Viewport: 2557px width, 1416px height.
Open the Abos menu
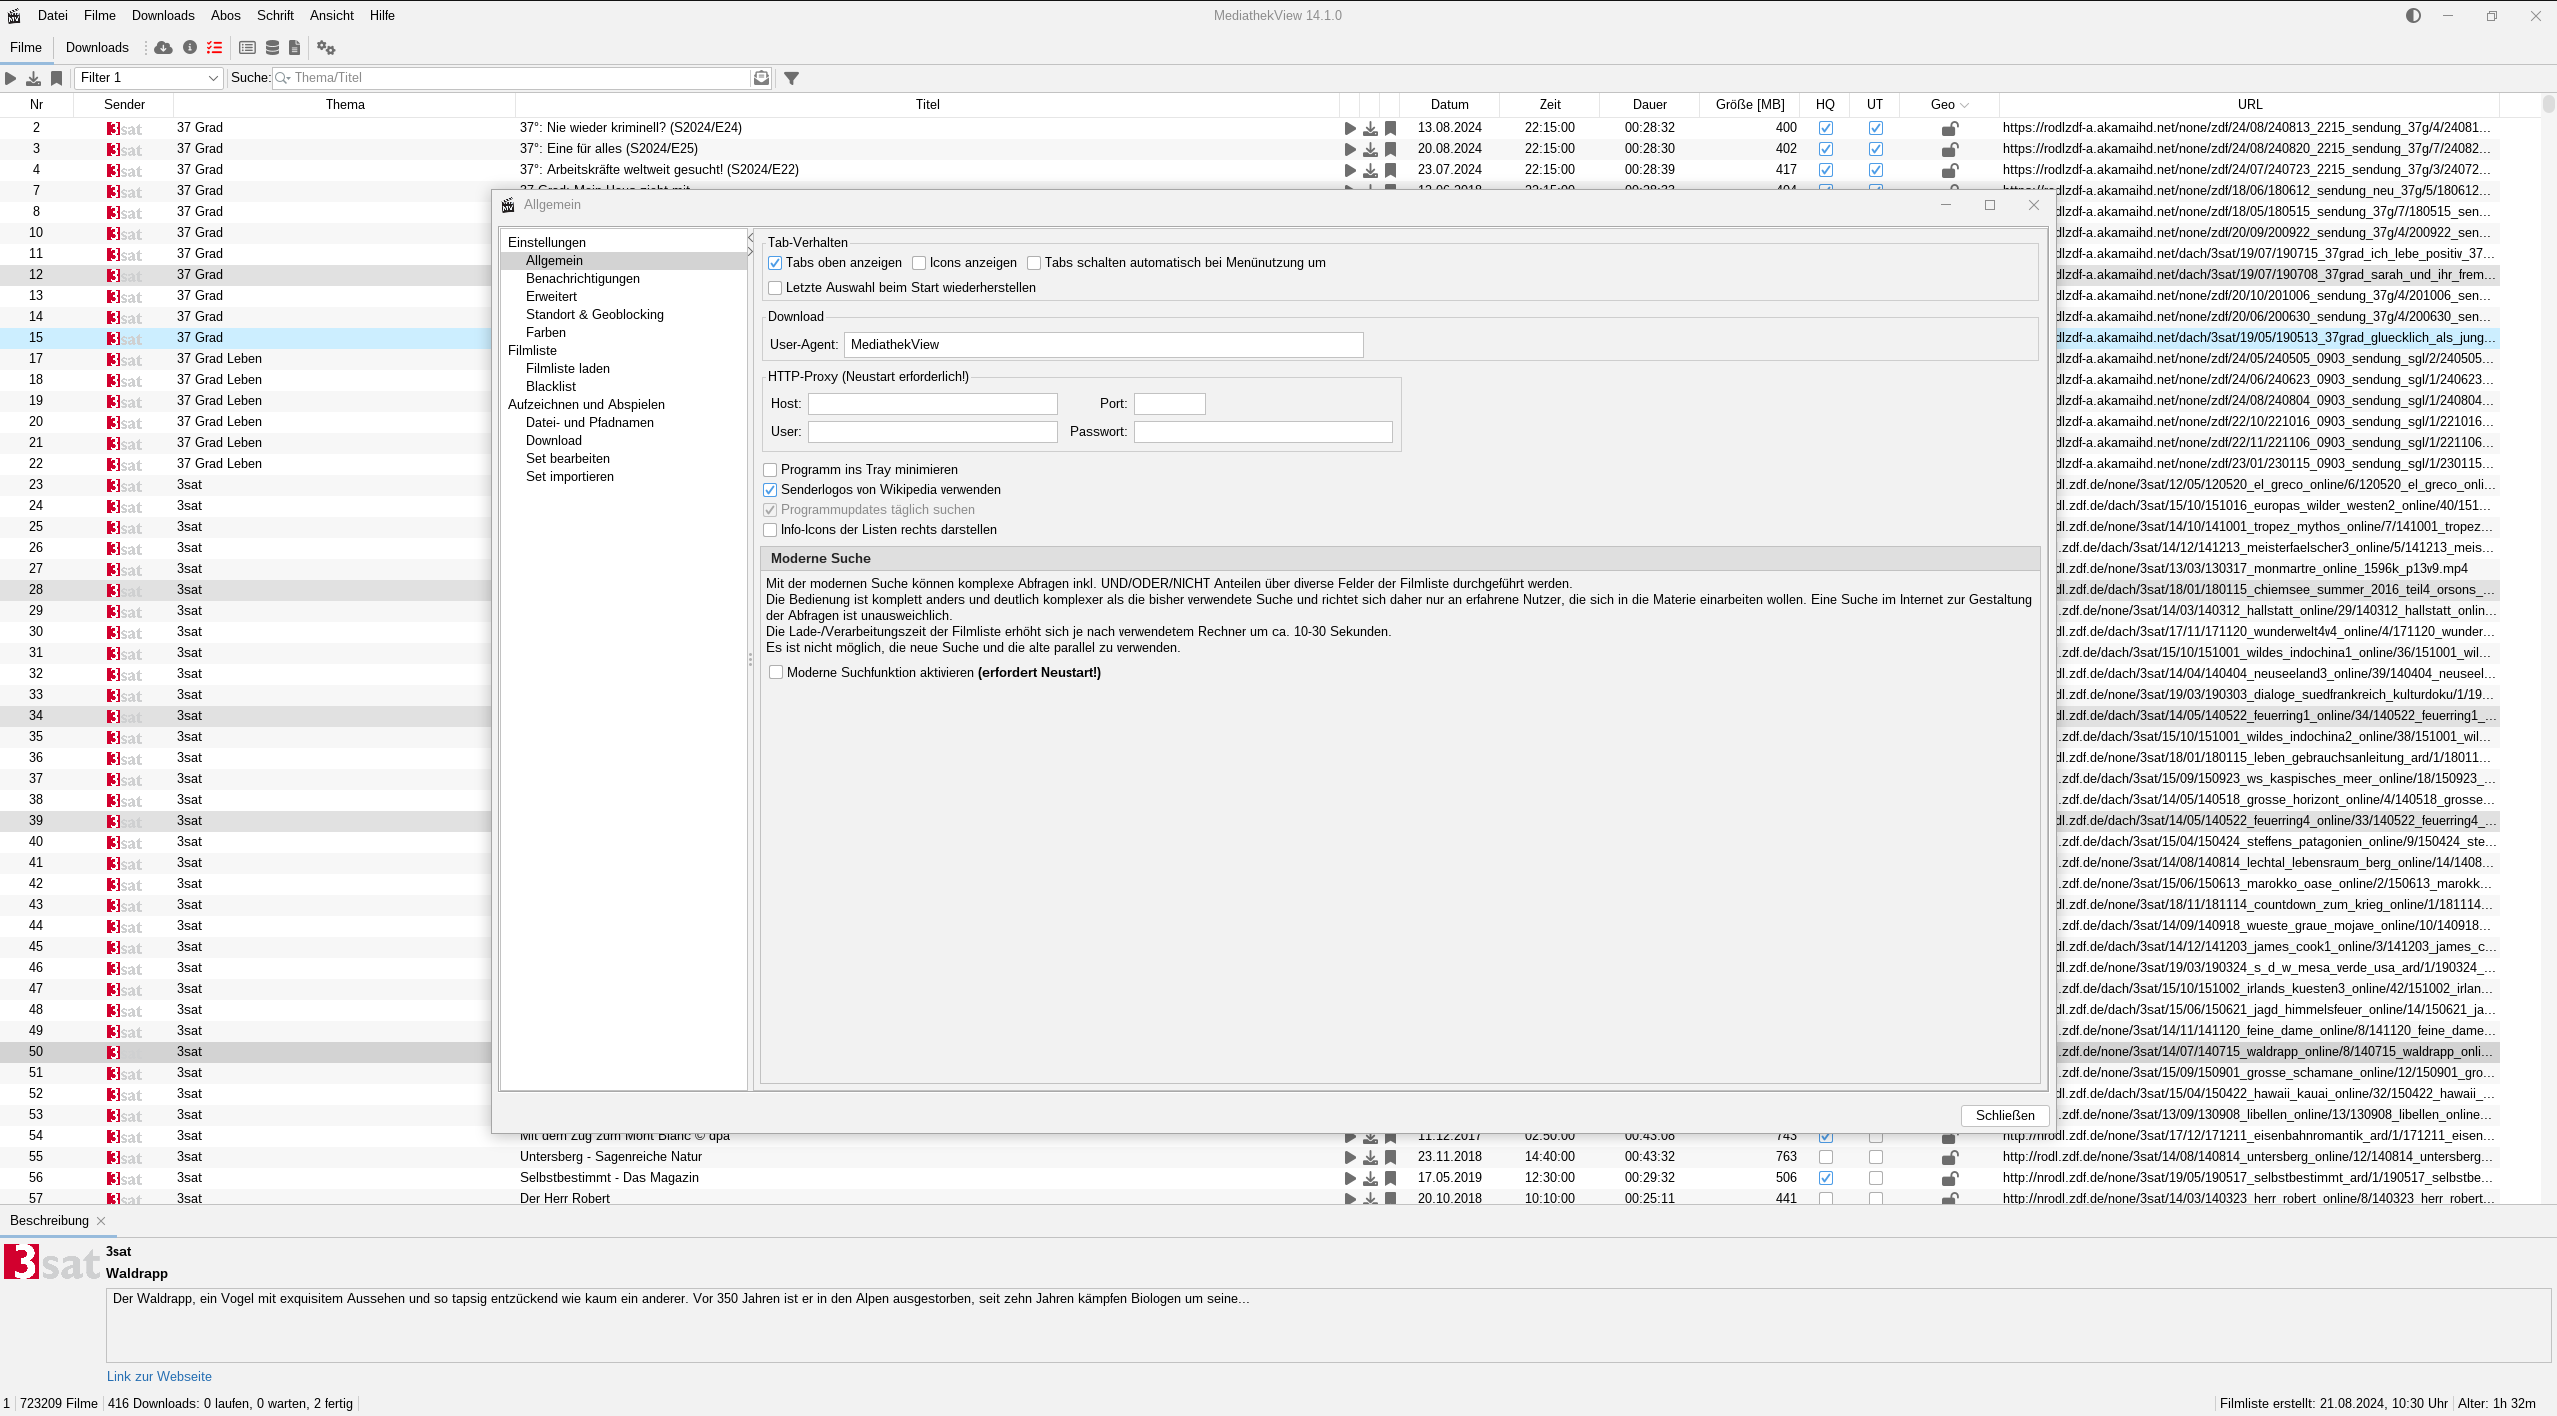(226, 16)
